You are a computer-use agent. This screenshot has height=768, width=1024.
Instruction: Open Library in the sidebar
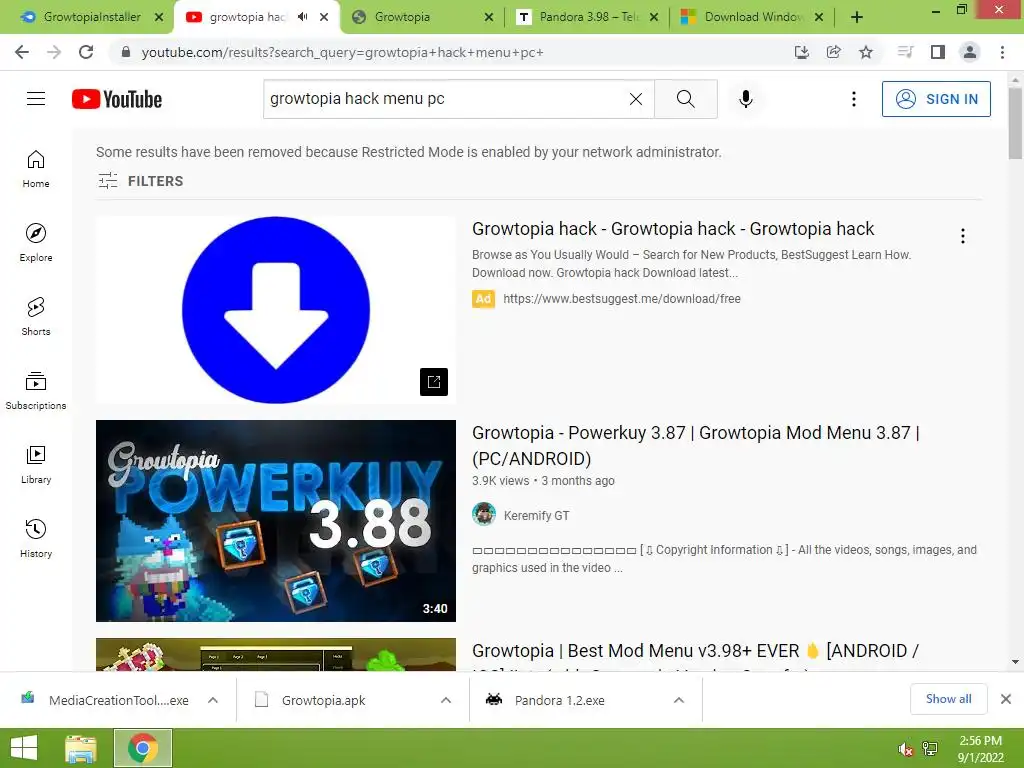[x=36, y=465]
